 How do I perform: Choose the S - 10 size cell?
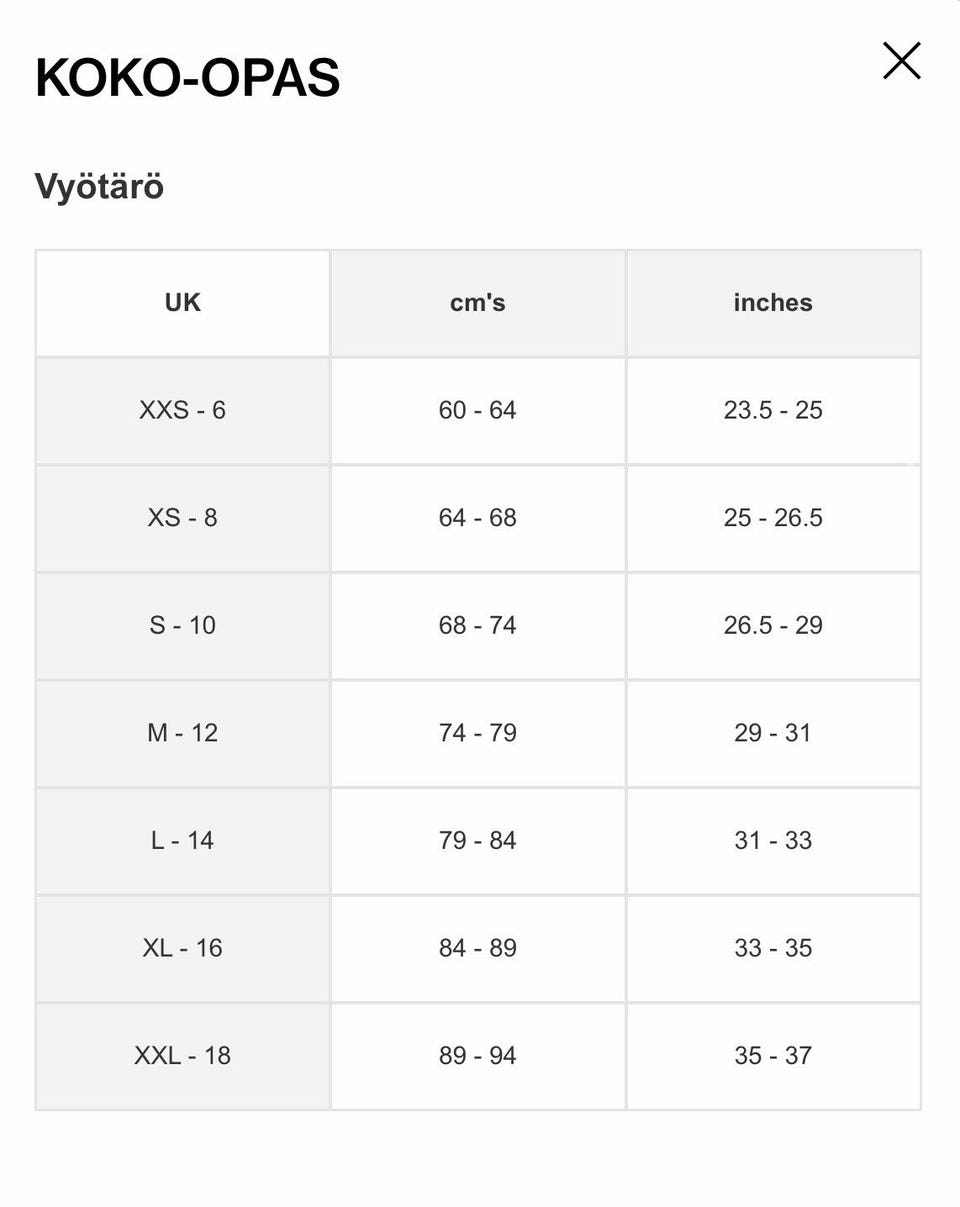click(x=182, y=626)
